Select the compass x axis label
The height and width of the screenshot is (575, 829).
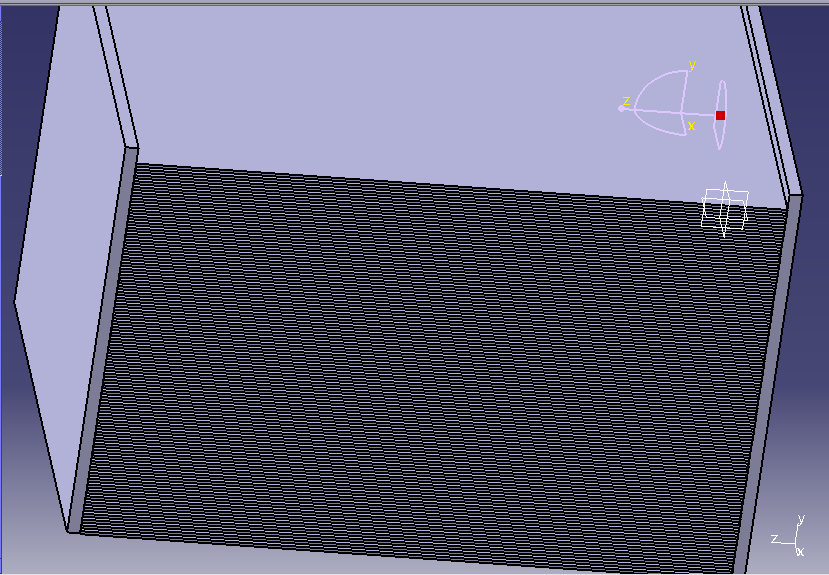click(x=691, y=126)
